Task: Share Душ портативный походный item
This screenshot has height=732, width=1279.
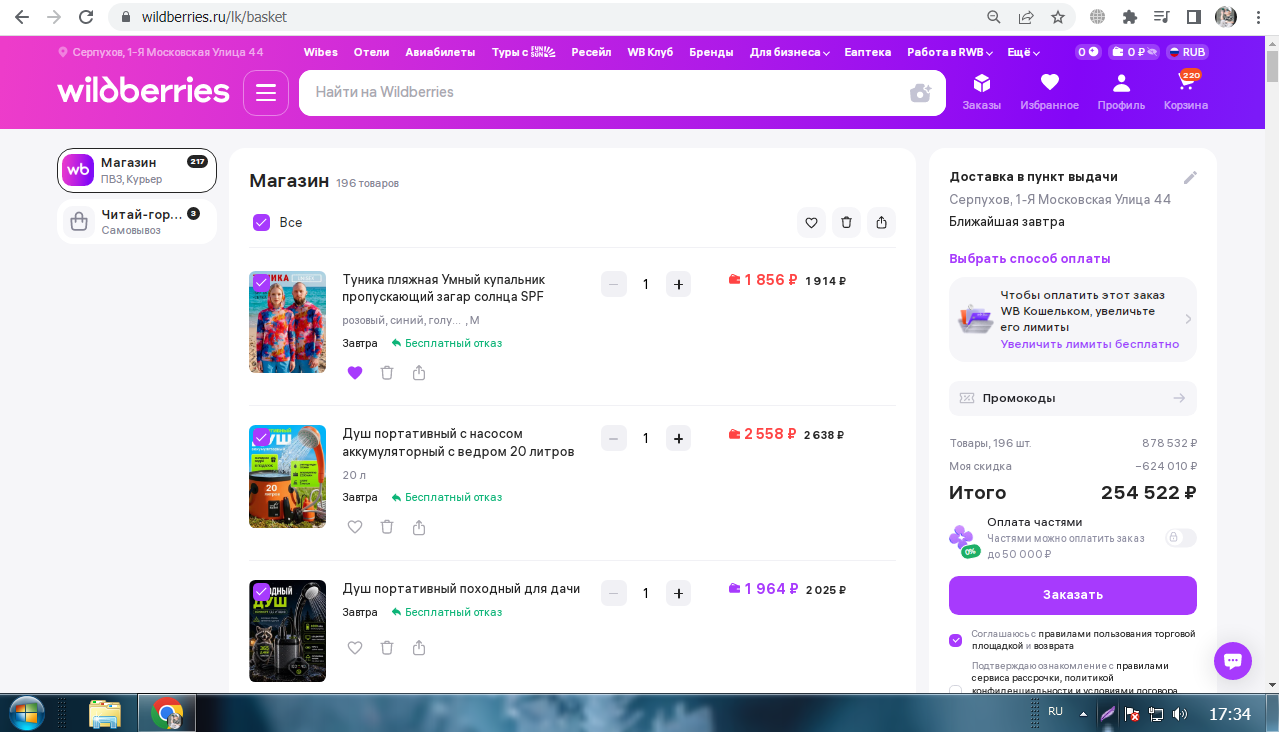Action: (x=419, y=648)
